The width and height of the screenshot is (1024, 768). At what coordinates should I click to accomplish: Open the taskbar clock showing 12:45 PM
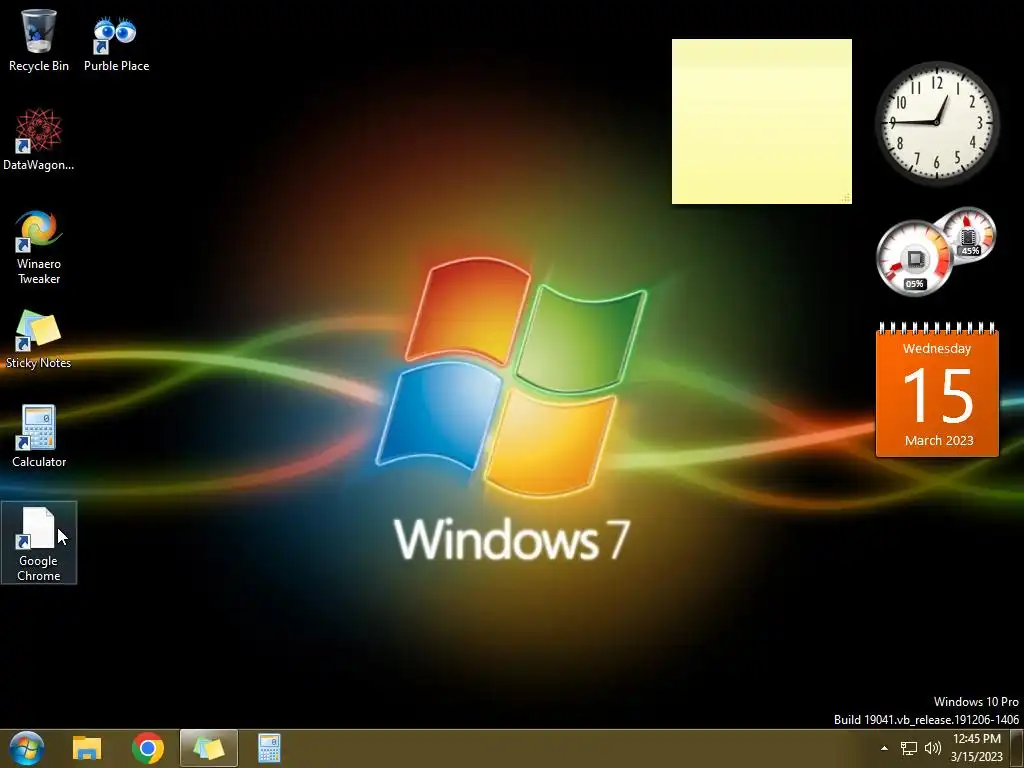pos(977,748)
